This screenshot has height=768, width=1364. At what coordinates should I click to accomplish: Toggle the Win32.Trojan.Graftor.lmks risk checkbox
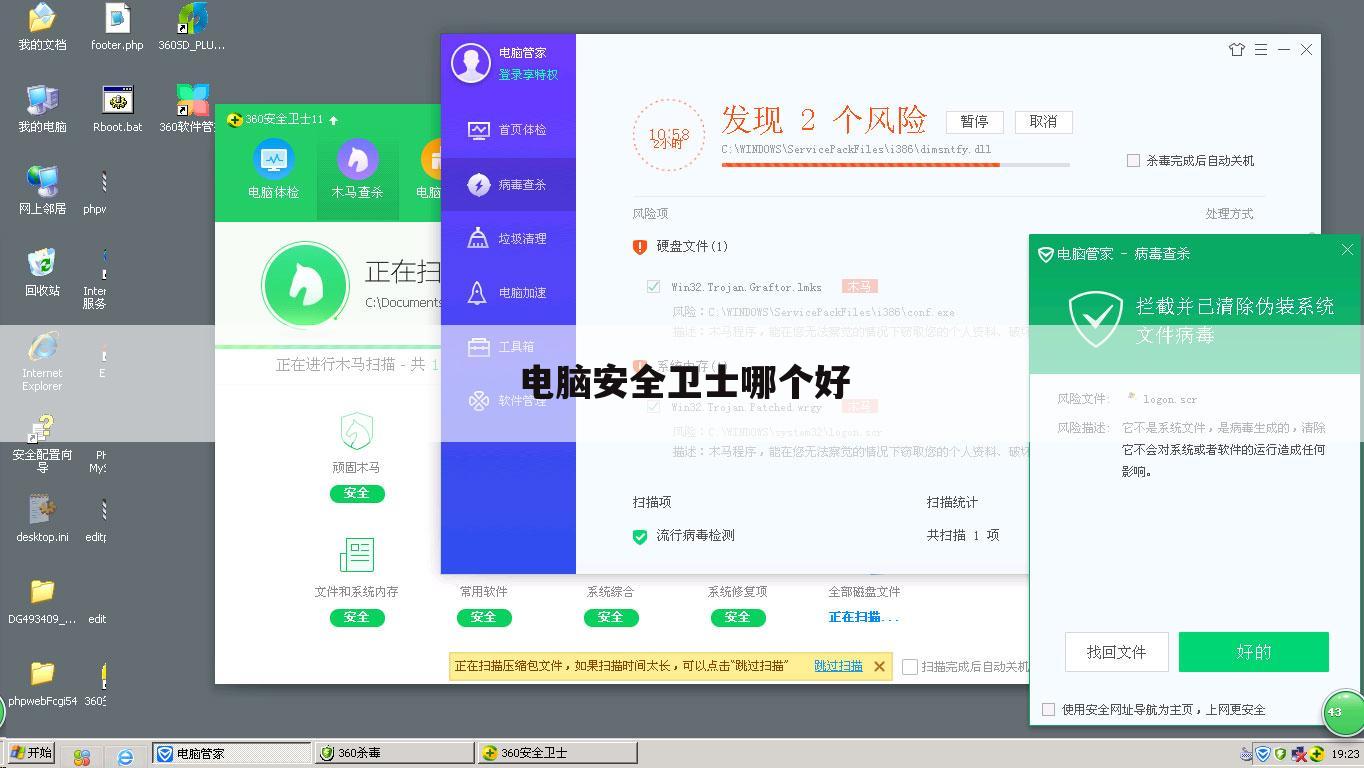(653, 286)
